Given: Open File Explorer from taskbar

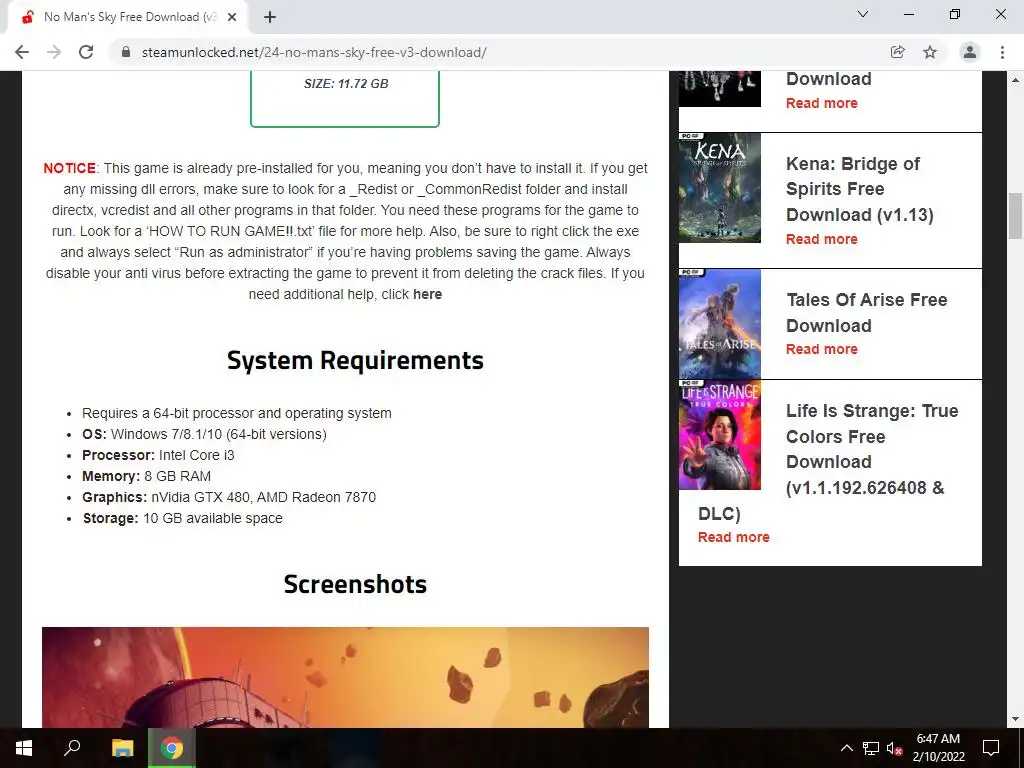Looking at the screenshot, I should coord(122,748).
